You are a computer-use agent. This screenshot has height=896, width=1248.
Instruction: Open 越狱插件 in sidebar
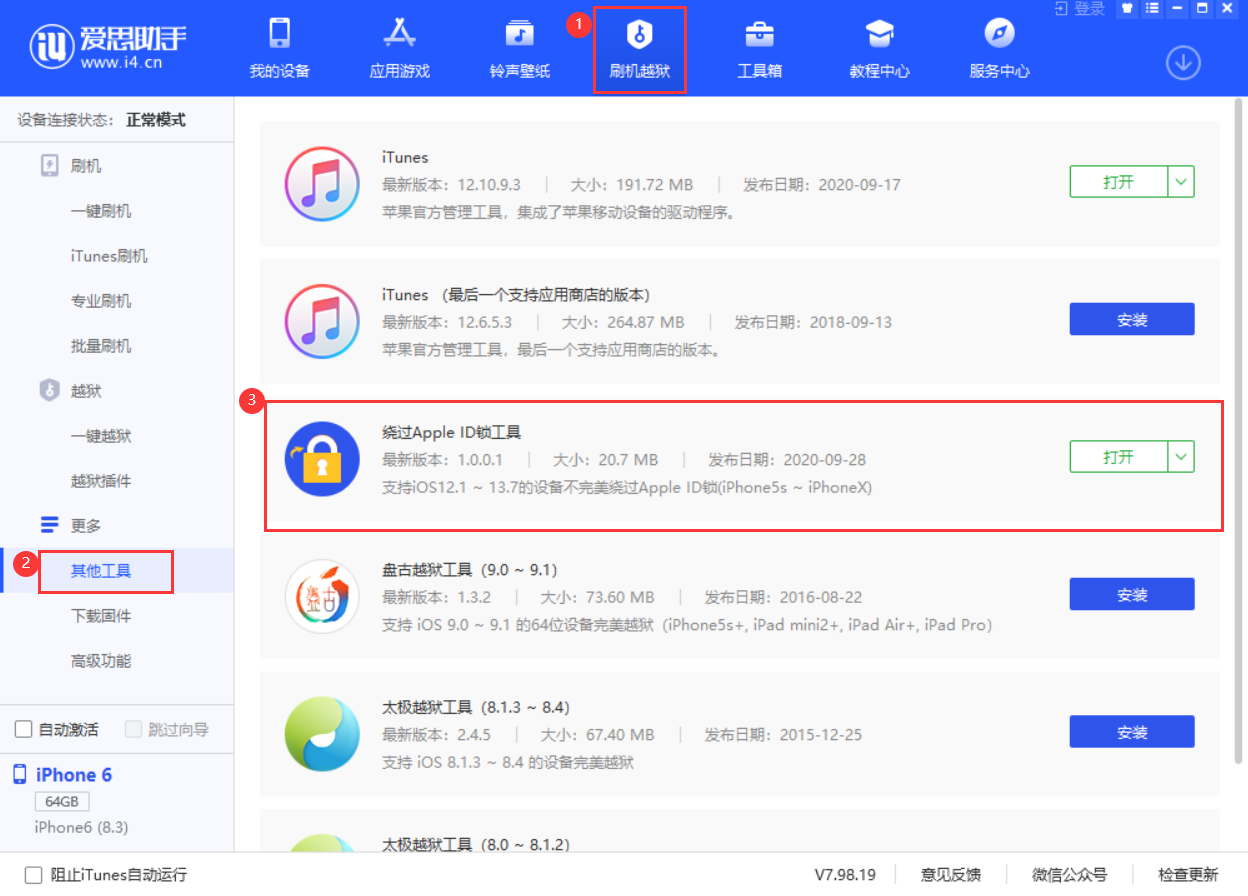[101, 481]
